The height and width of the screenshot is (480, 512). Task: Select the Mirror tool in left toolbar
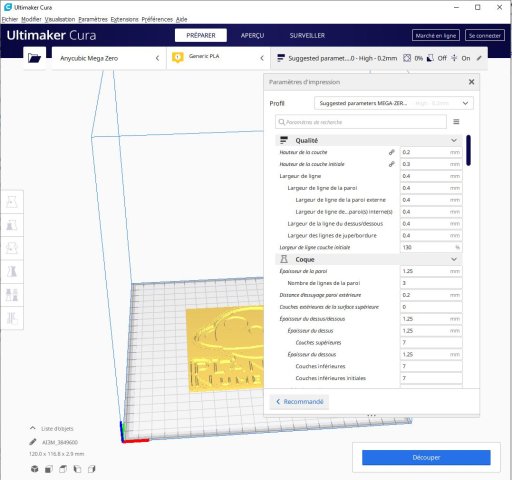[x=12, y=272]
